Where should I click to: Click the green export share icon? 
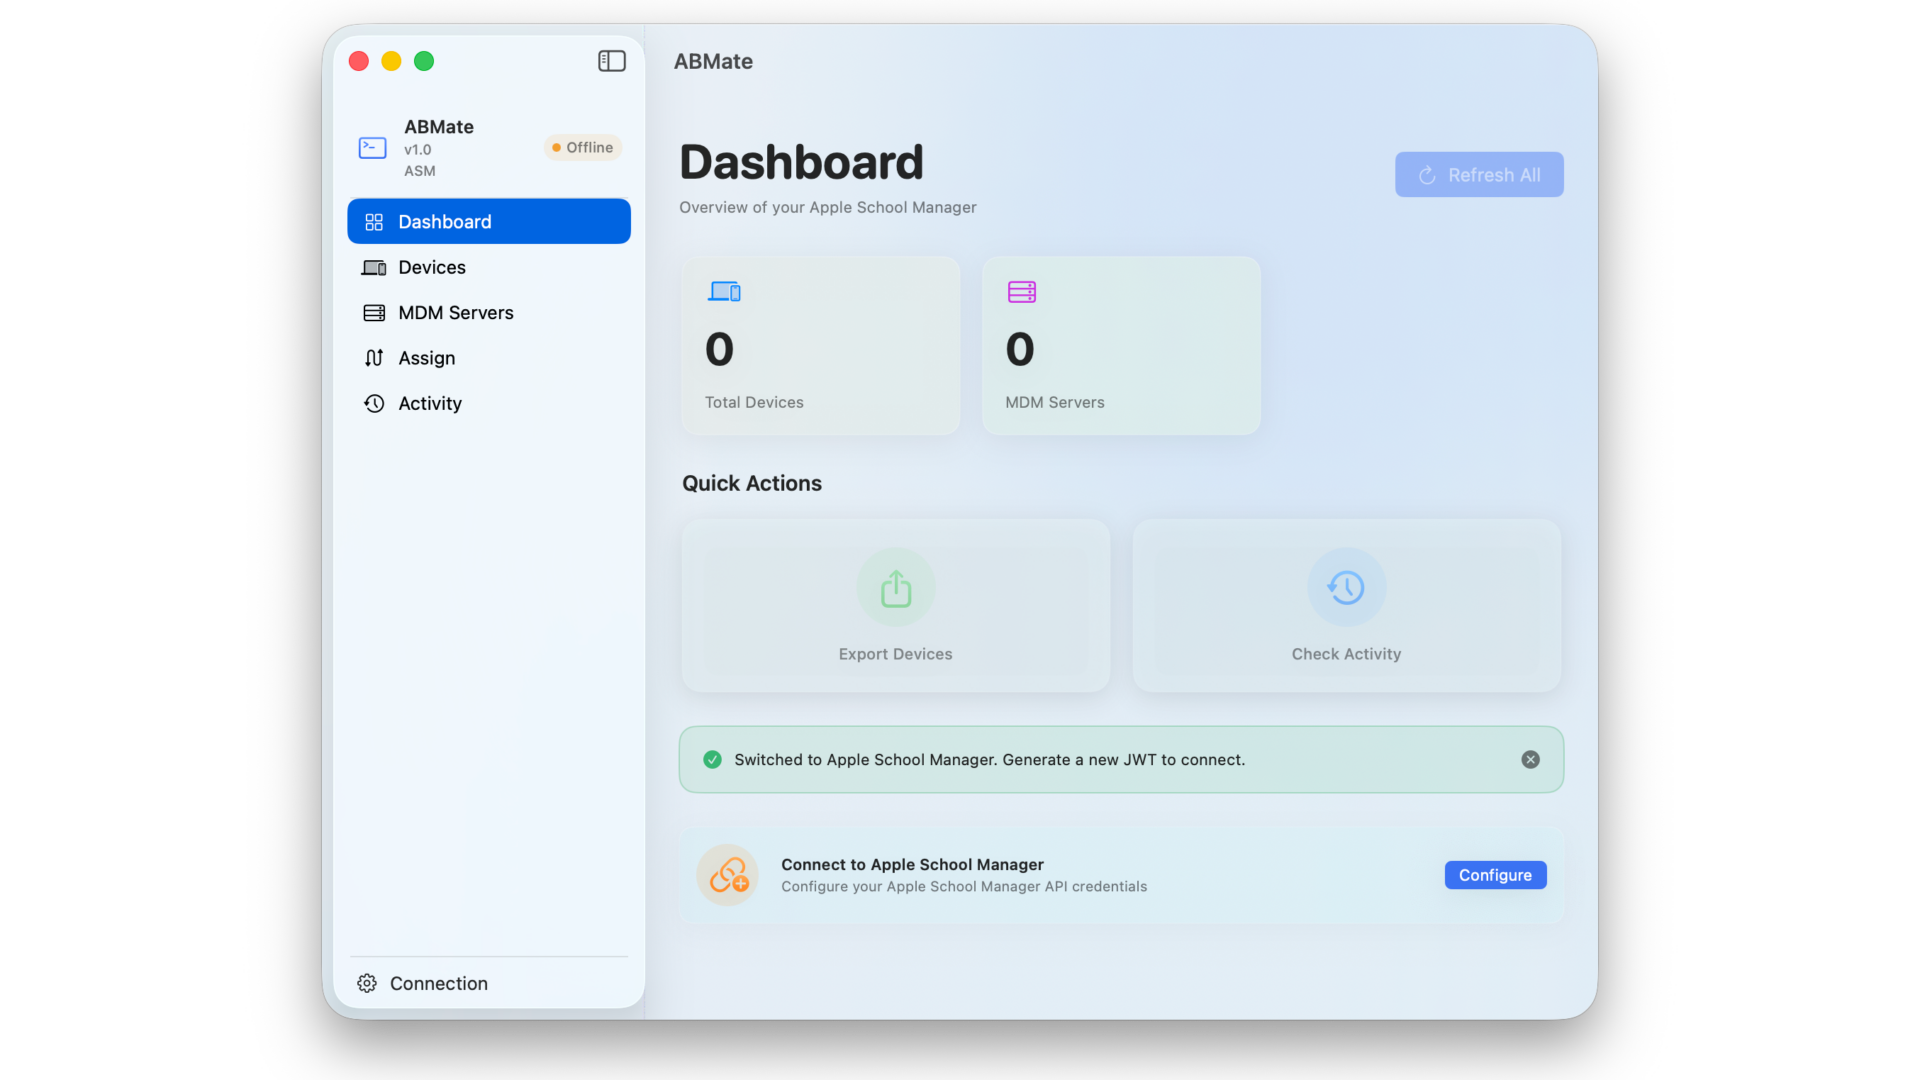click(896, 587)
